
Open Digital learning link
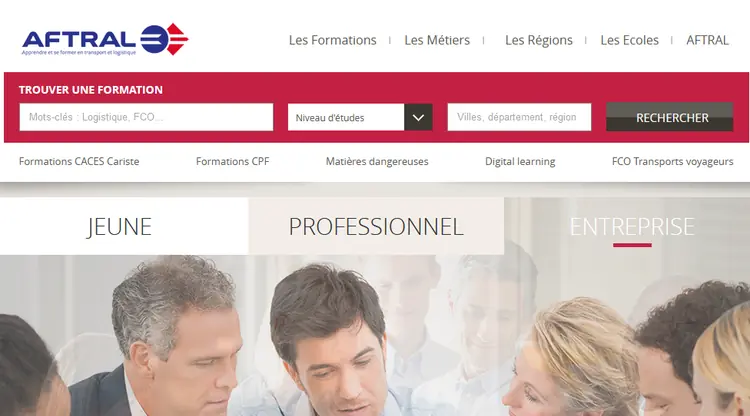[520, 162]
